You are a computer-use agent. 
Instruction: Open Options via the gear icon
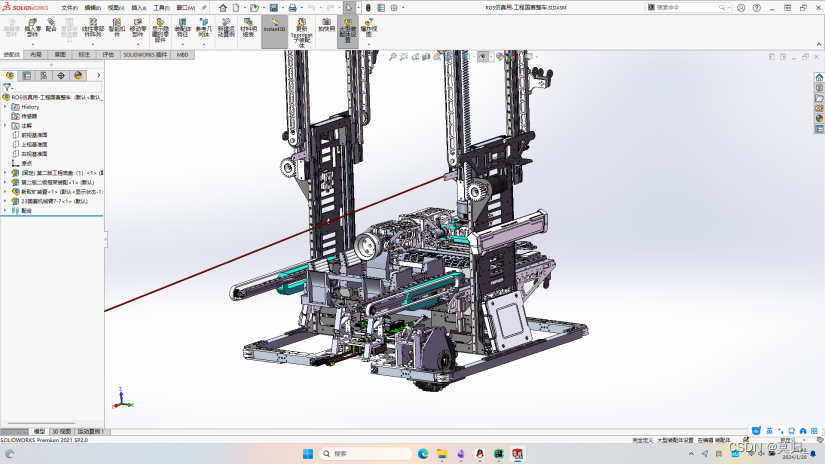tap(394, 8)
